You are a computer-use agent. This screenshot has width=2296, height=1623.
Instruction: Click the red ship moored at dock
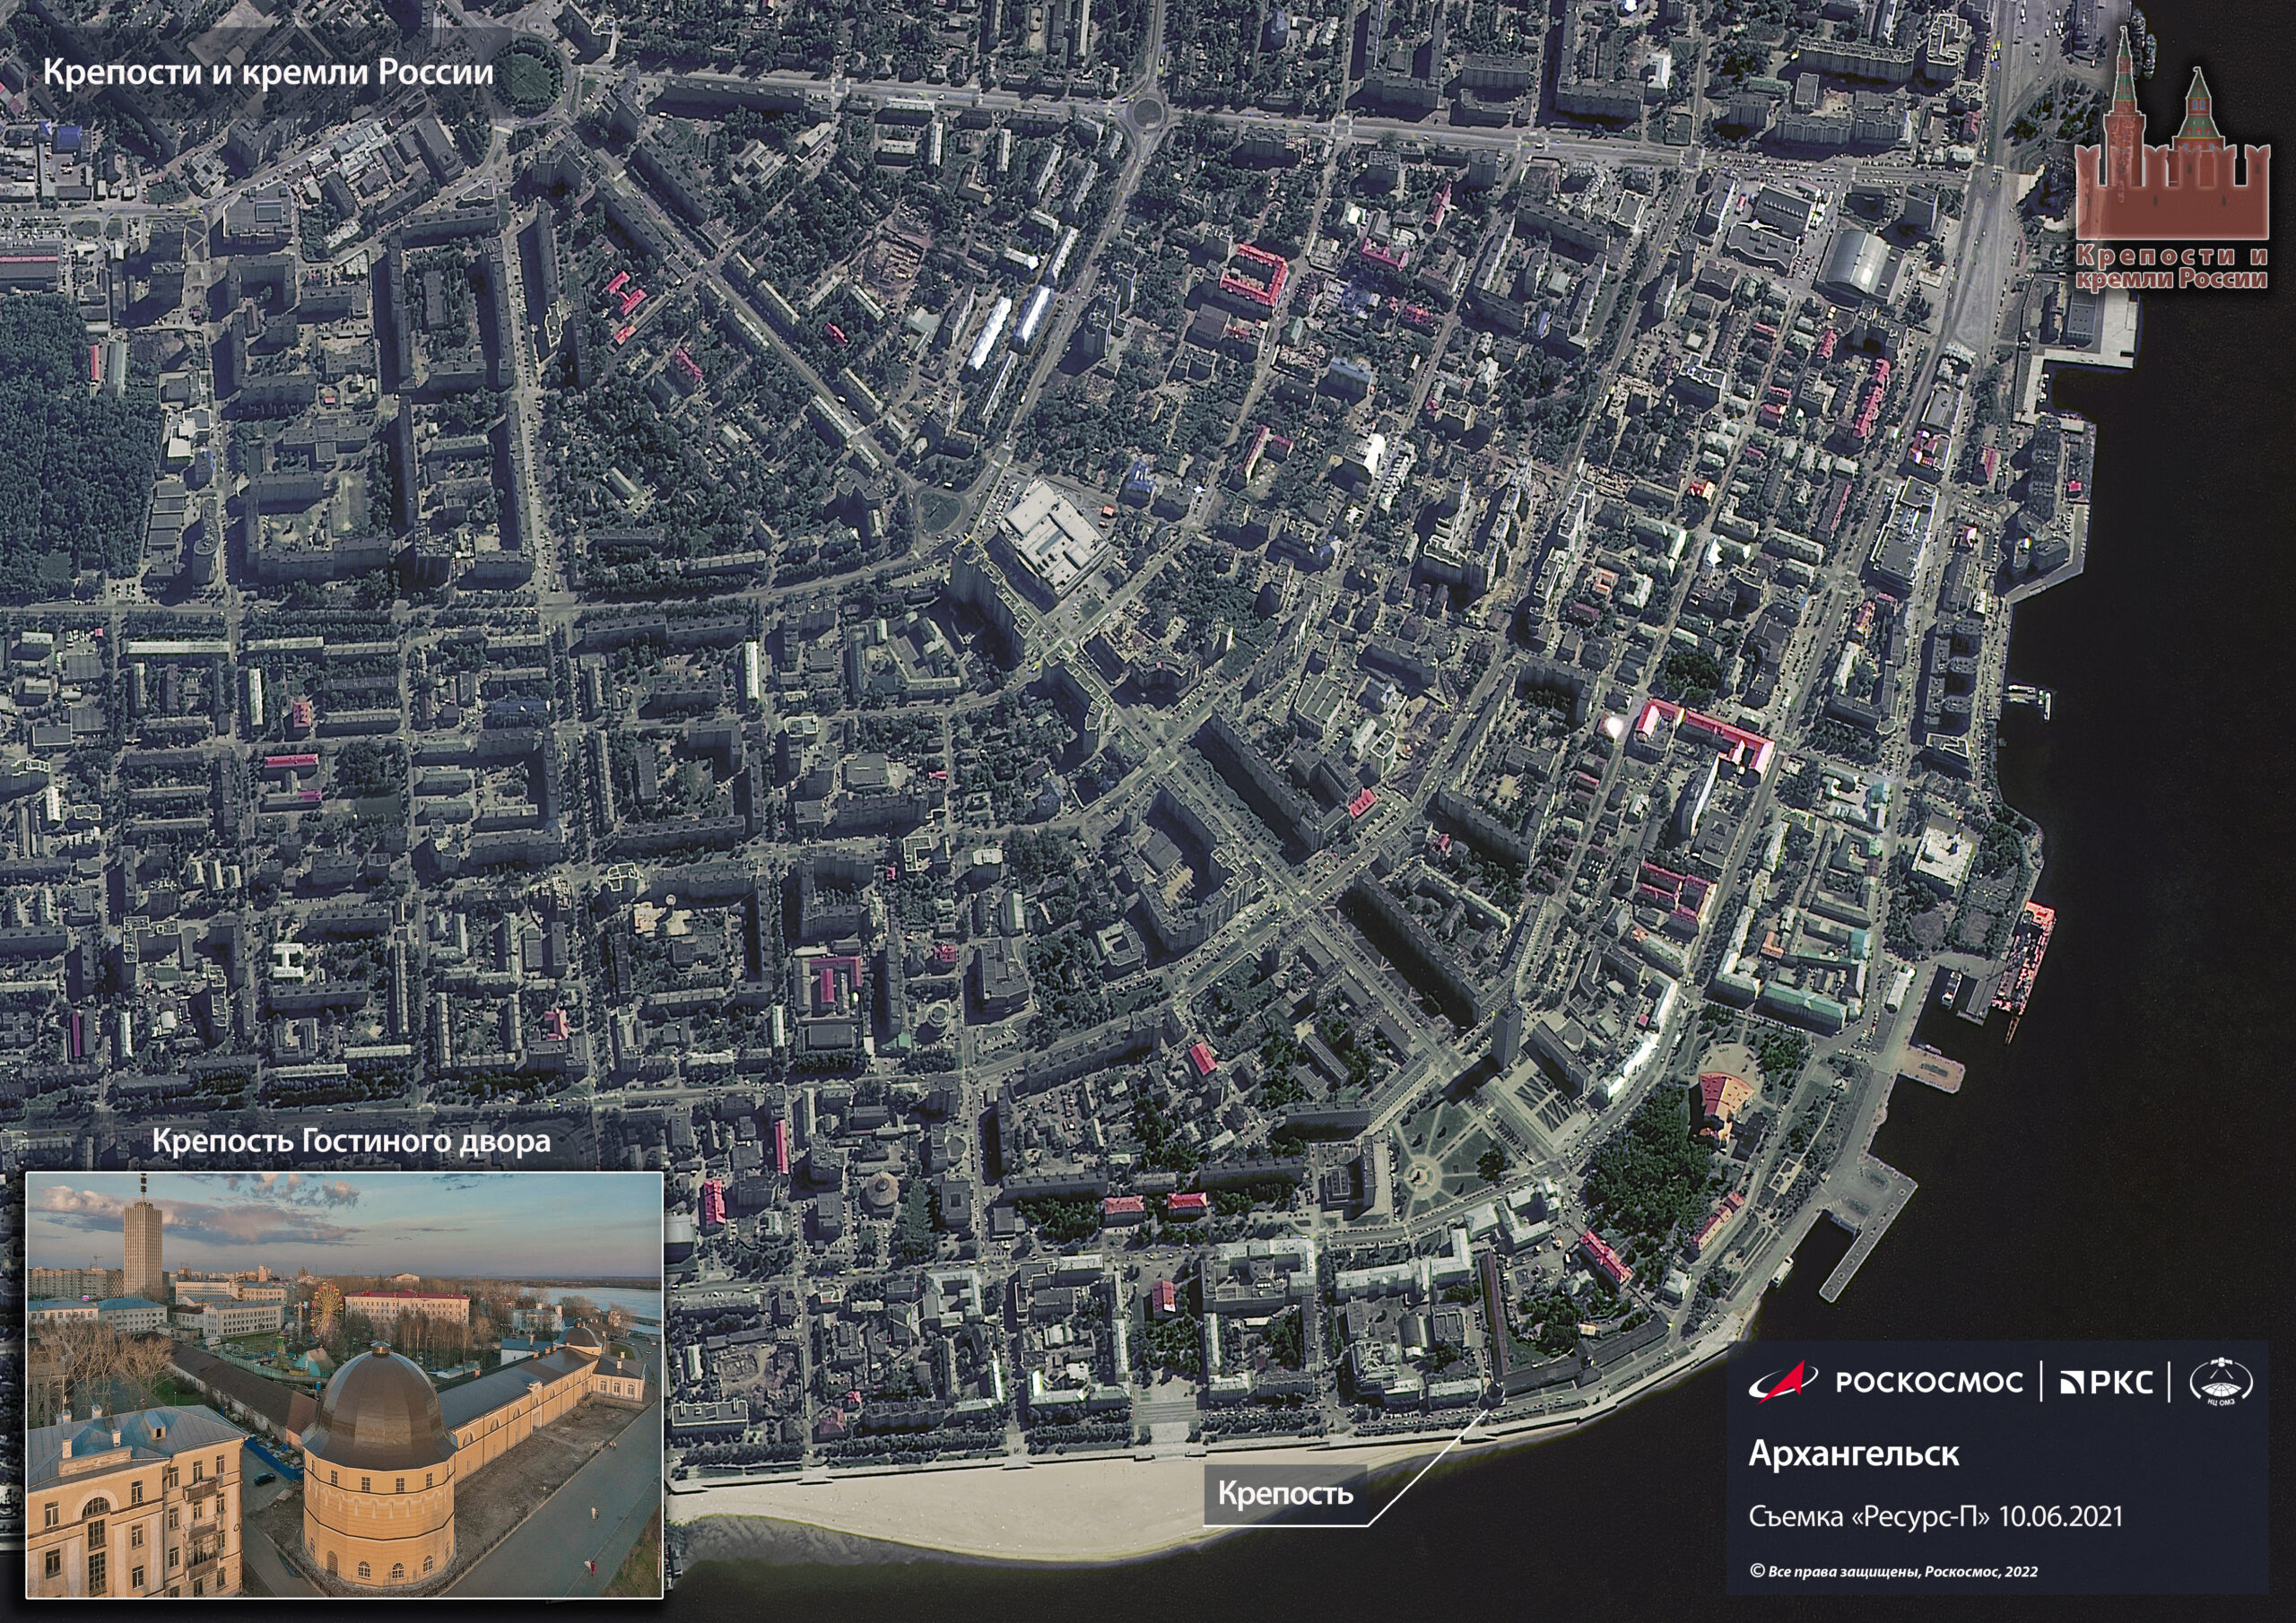tap(2026, 954)
